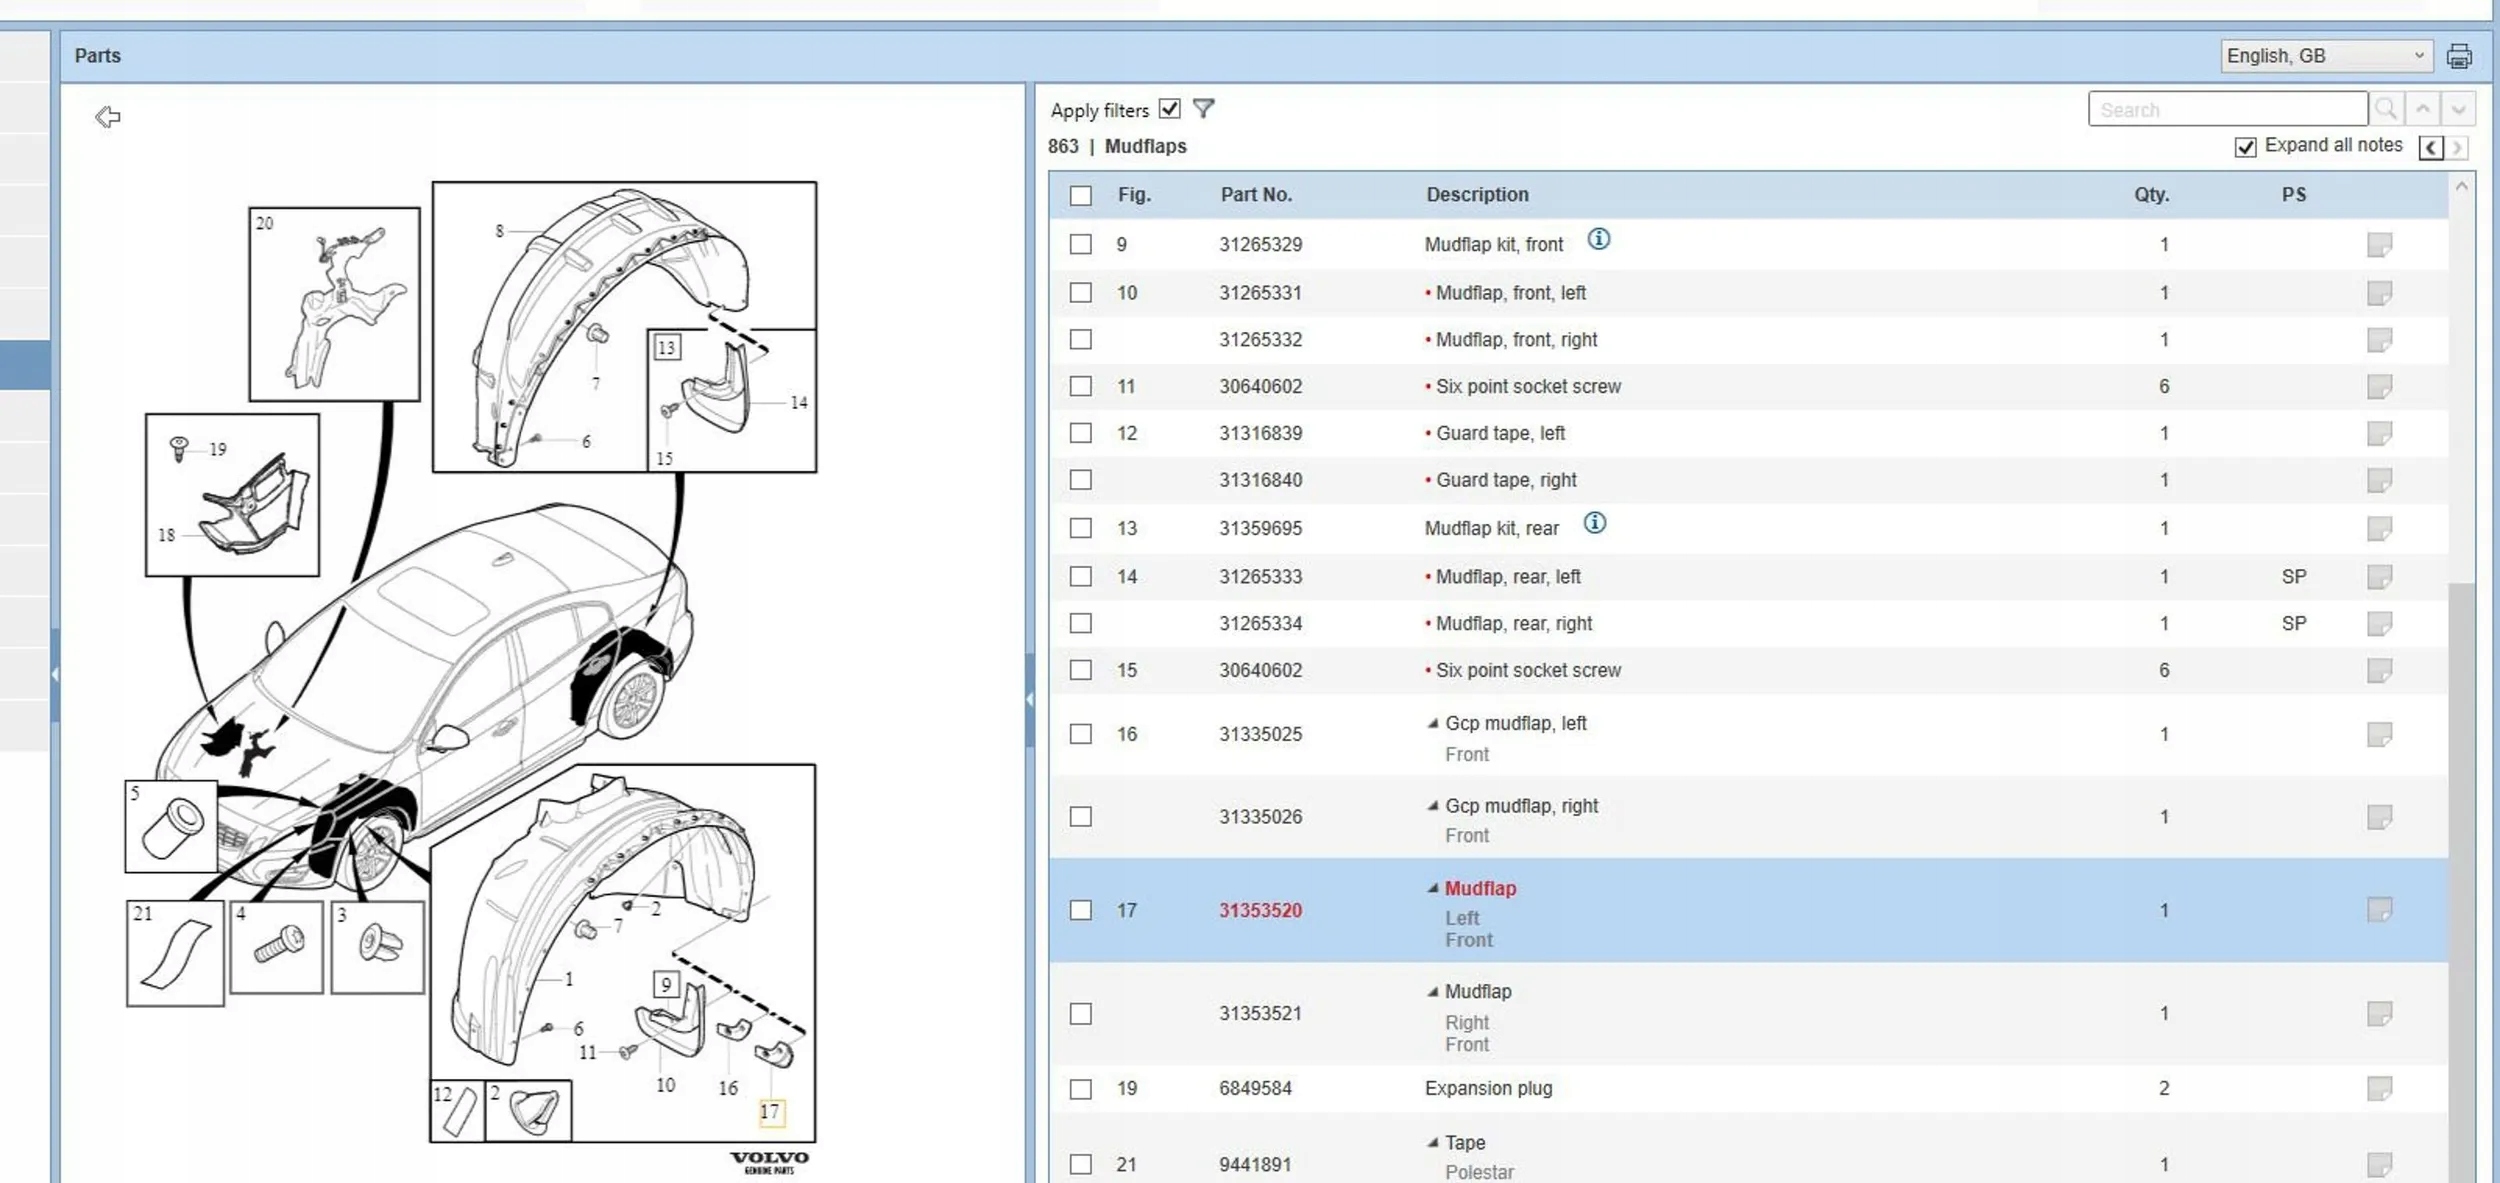Click note icon for part 31265329
The height and width of the screenshot is (1183, 2500).
coord(2379,245)
